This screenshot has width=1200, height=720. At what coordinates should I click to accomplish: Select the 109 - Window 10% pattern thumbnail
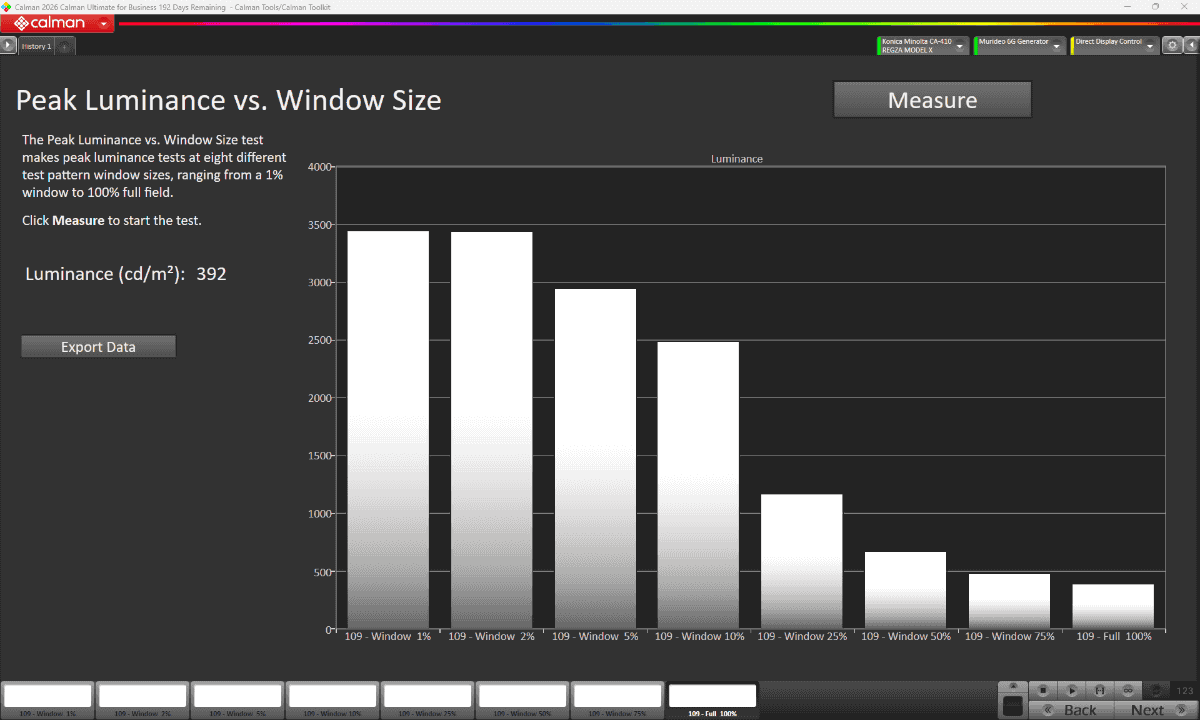pos(332,700)
